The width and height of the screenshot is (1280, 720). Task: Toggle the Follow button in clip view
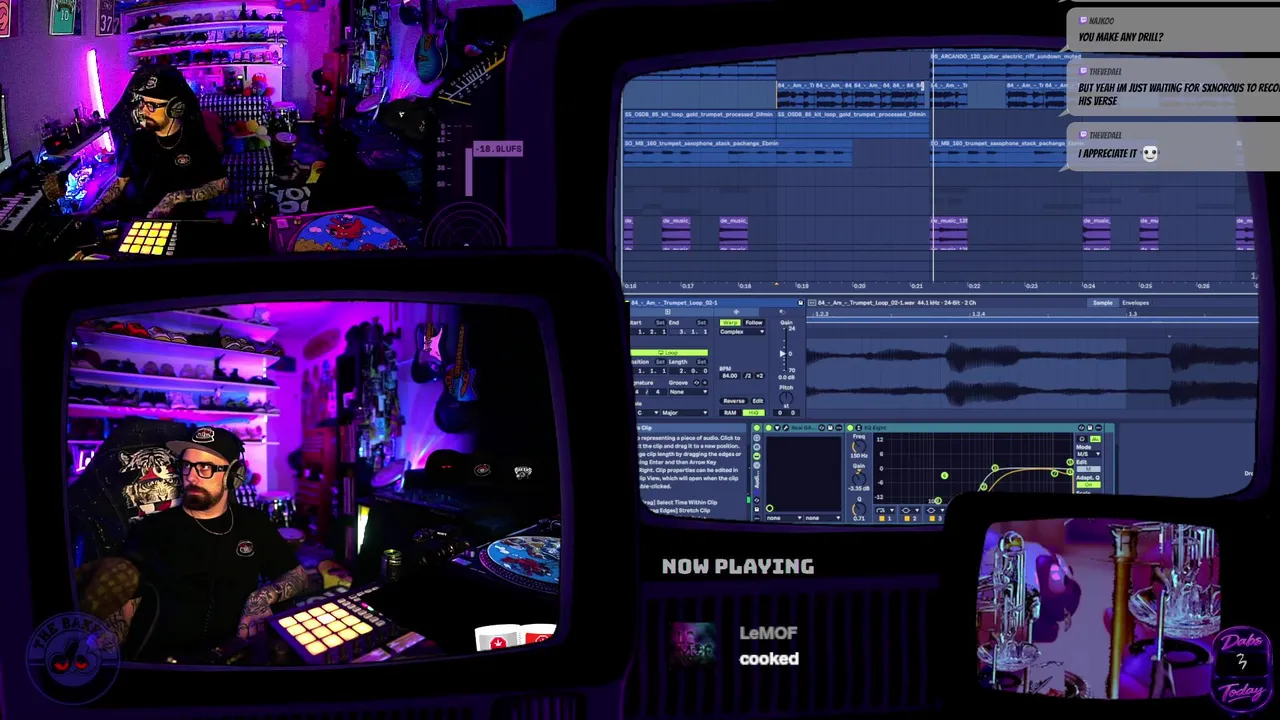[x=754, y=322]
